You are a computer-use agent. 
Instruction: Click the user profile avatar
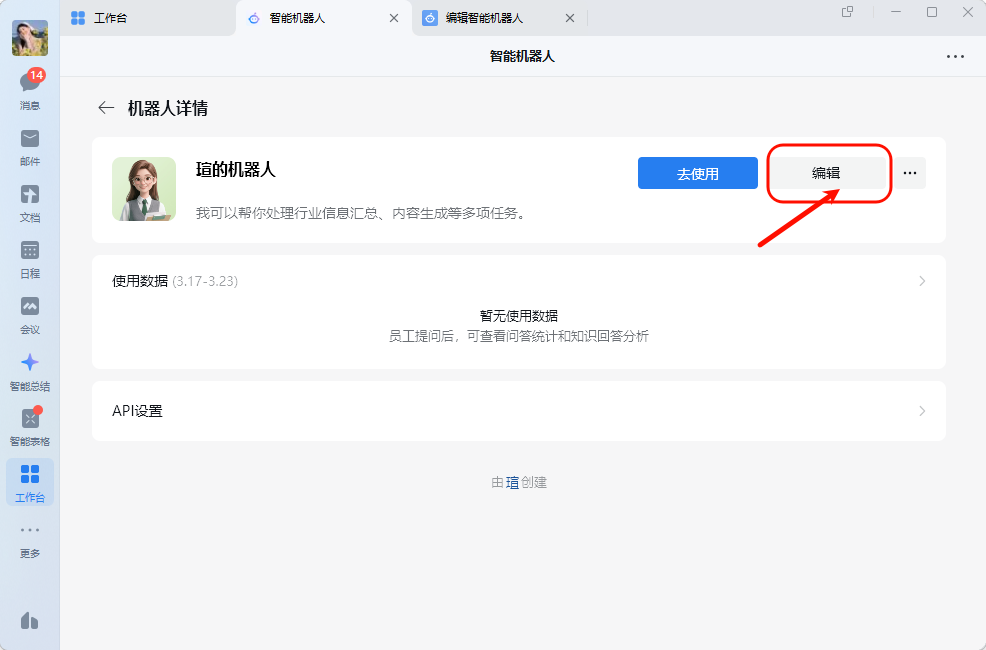tap(30, 37)
